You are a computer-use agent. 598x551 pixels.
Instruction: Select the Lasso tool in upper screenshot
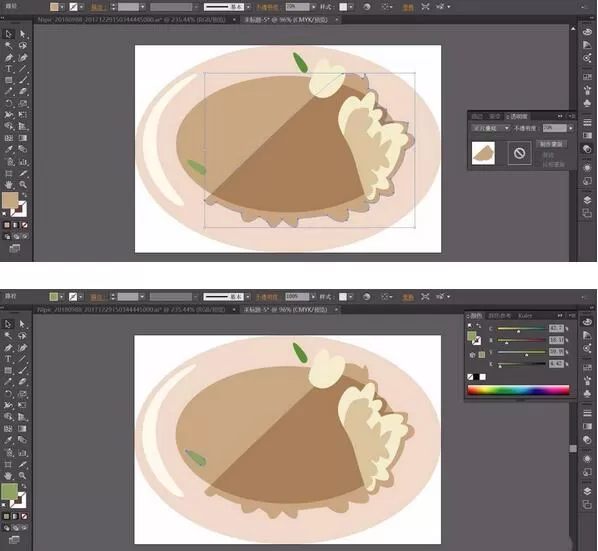pos(23,46)
